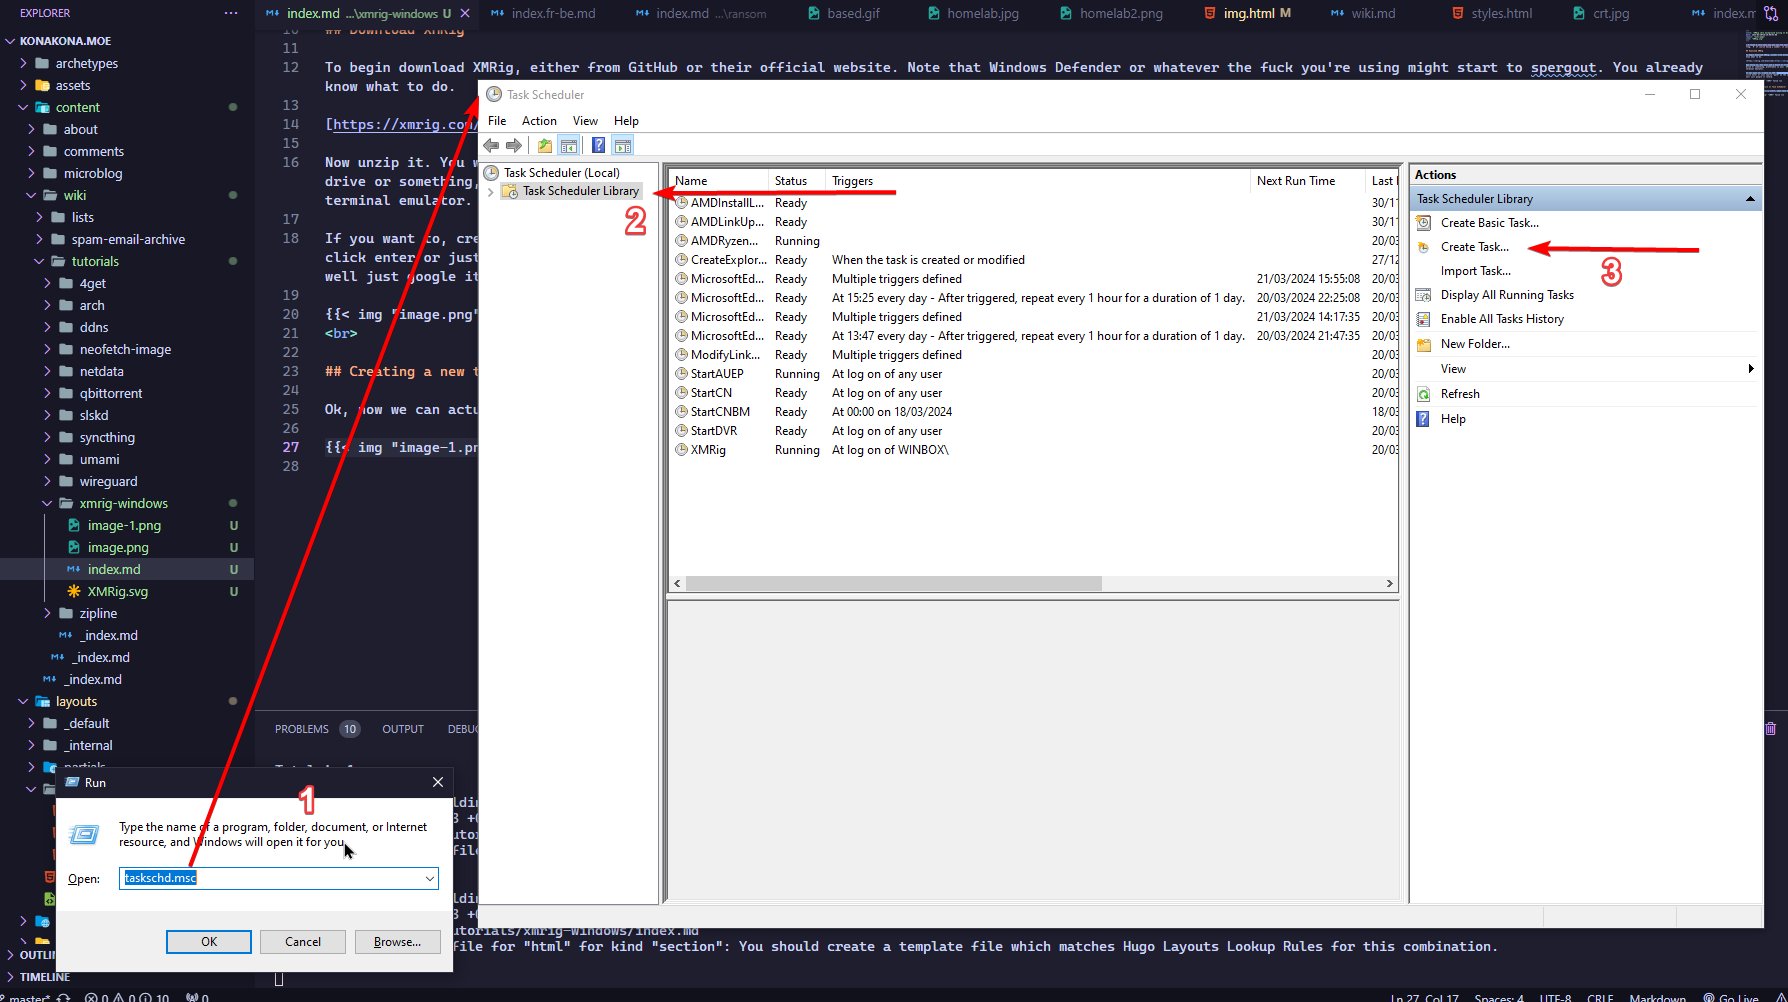Viewport: 1788px width, 1002px height.
Task: Expand the TIMELINE section in sidebar
Action: click(x=9, y=977)
